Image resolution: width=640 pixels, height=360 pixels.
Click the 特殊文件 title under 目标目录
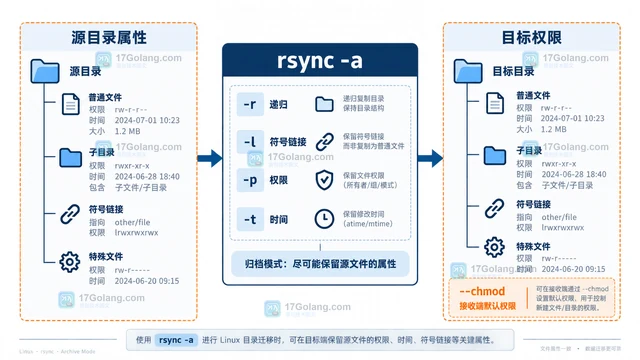click(533, 247)
